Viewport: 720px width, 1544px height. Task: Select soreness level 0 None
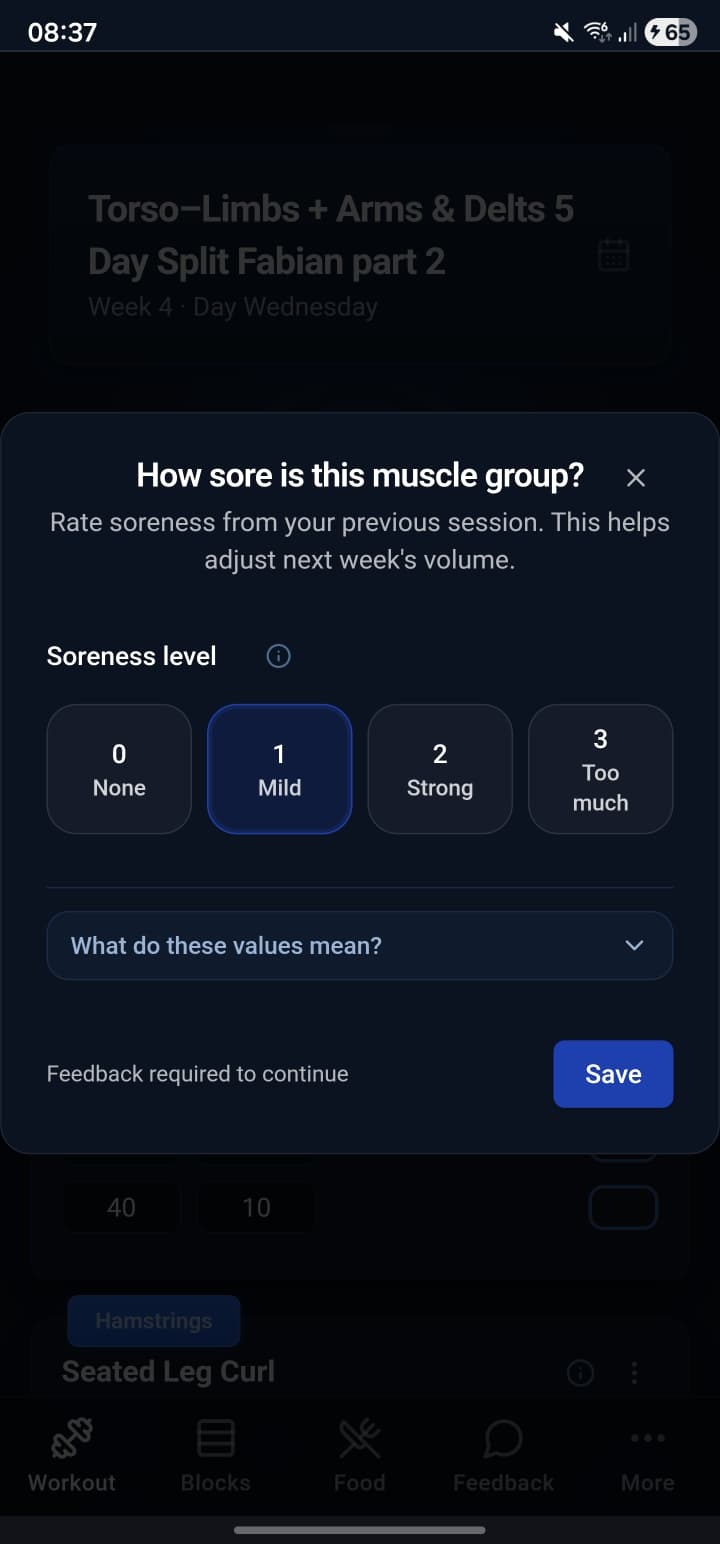click(119, 768)
